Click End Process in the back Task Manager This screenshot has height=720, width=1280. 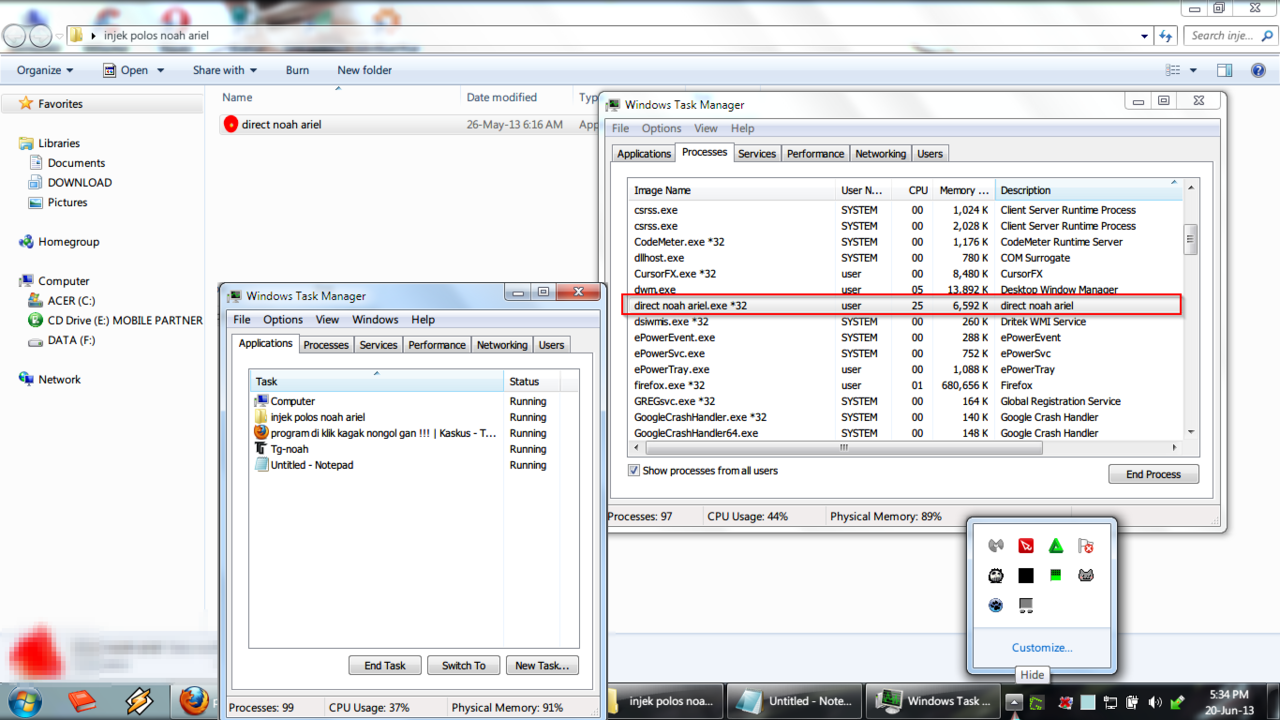(x=1153, y=474)
